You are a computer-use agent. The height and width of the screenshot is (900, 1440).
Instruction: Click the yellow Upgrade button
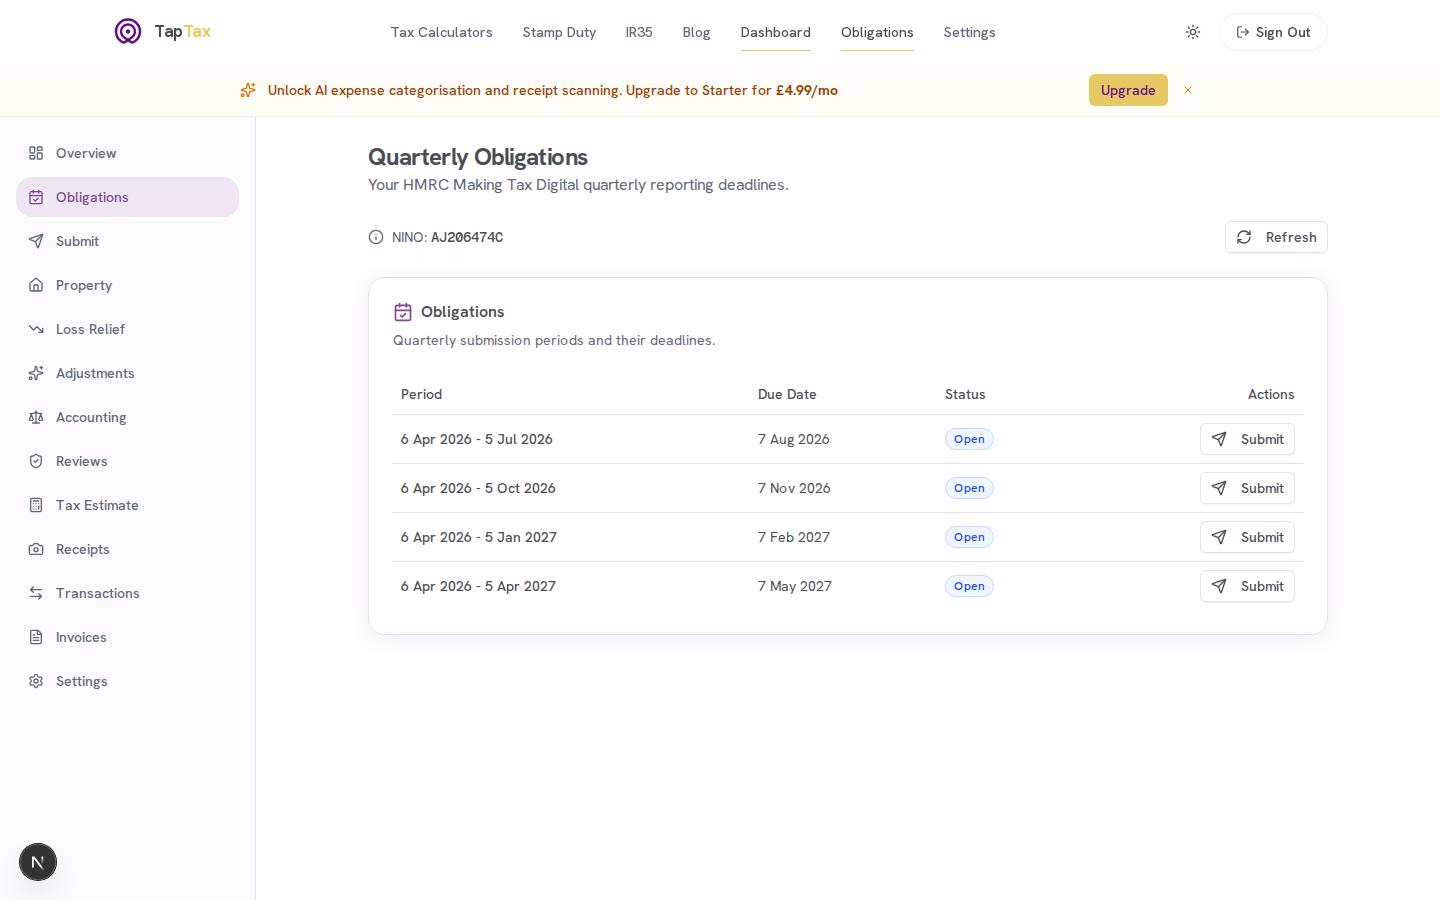click(1128, 90)
